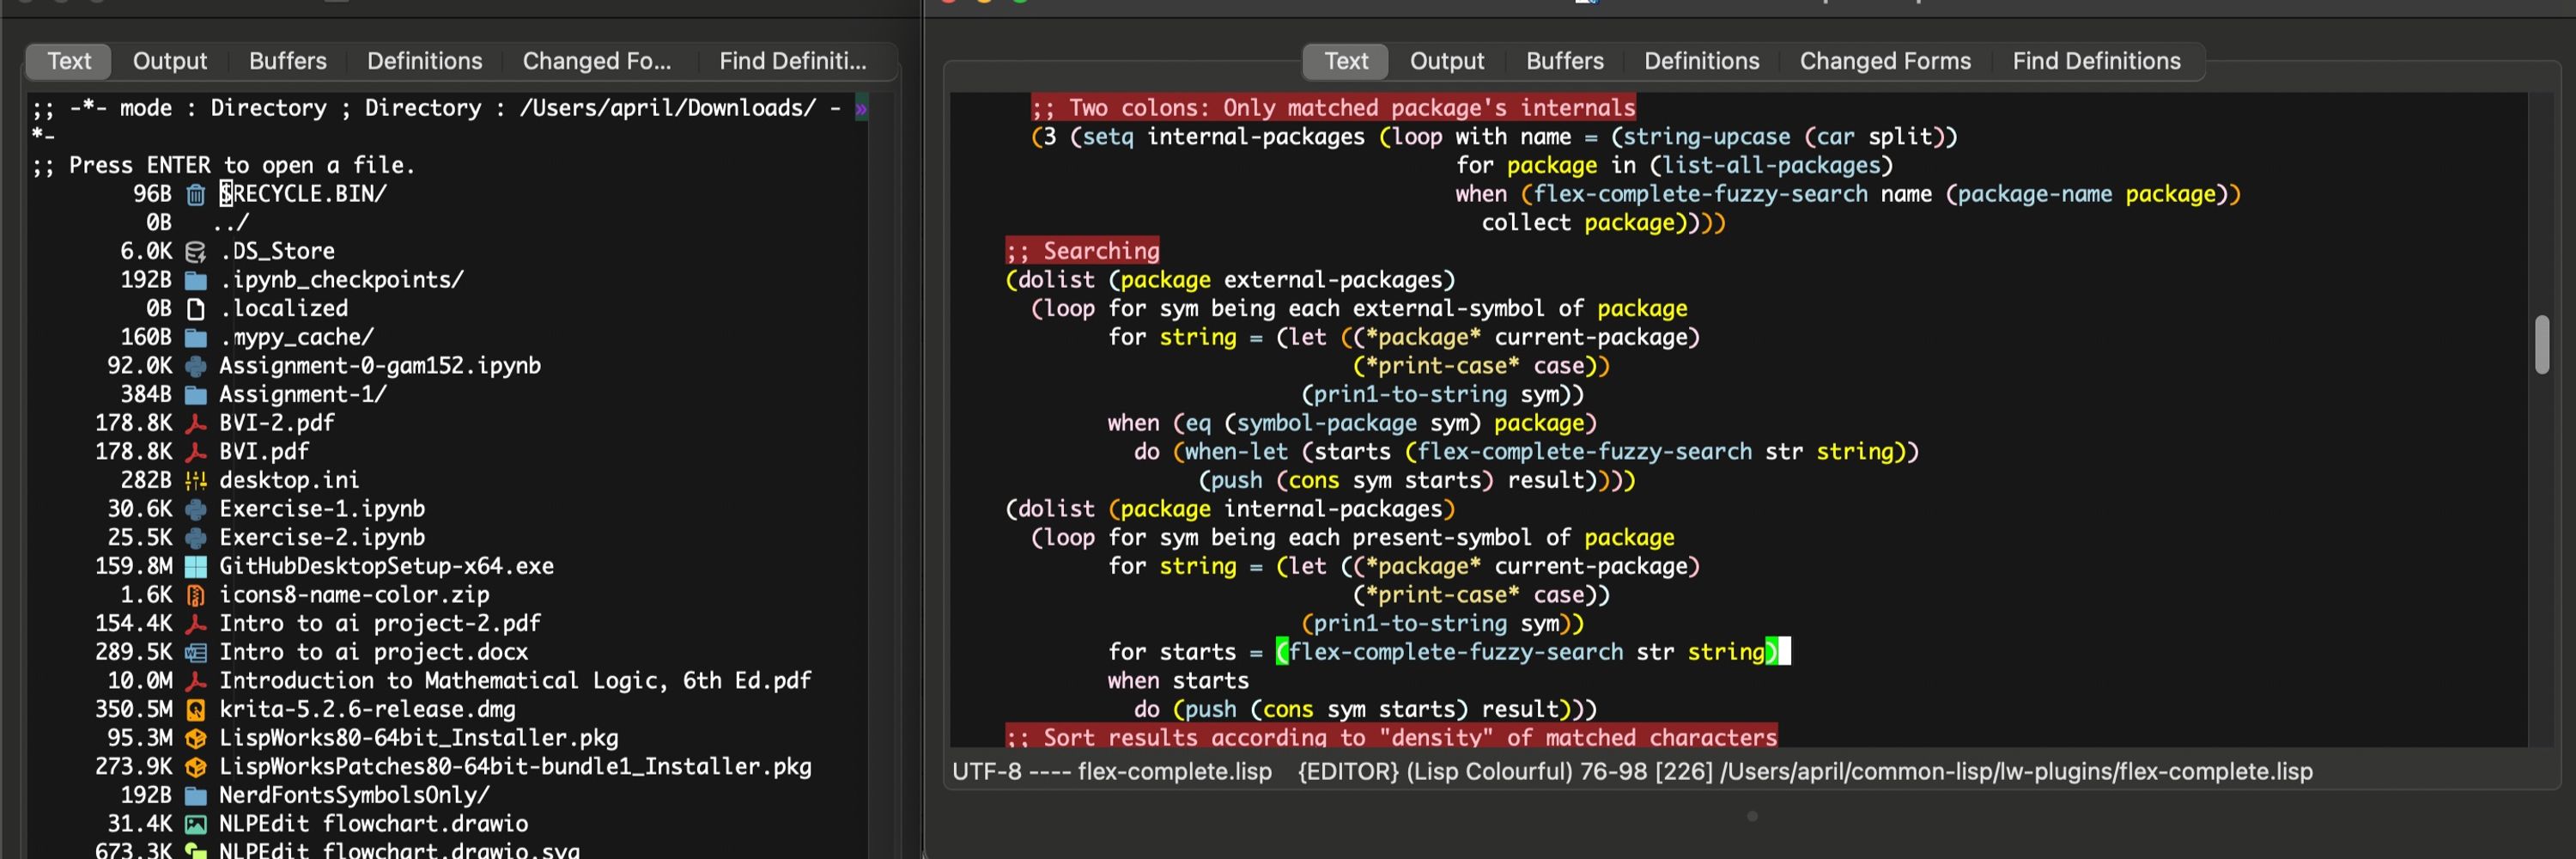Click the Intro to ai project.docx file name
Image resolution: width=2576 pixels, height=859 pixels.
[x=374, y=653]
